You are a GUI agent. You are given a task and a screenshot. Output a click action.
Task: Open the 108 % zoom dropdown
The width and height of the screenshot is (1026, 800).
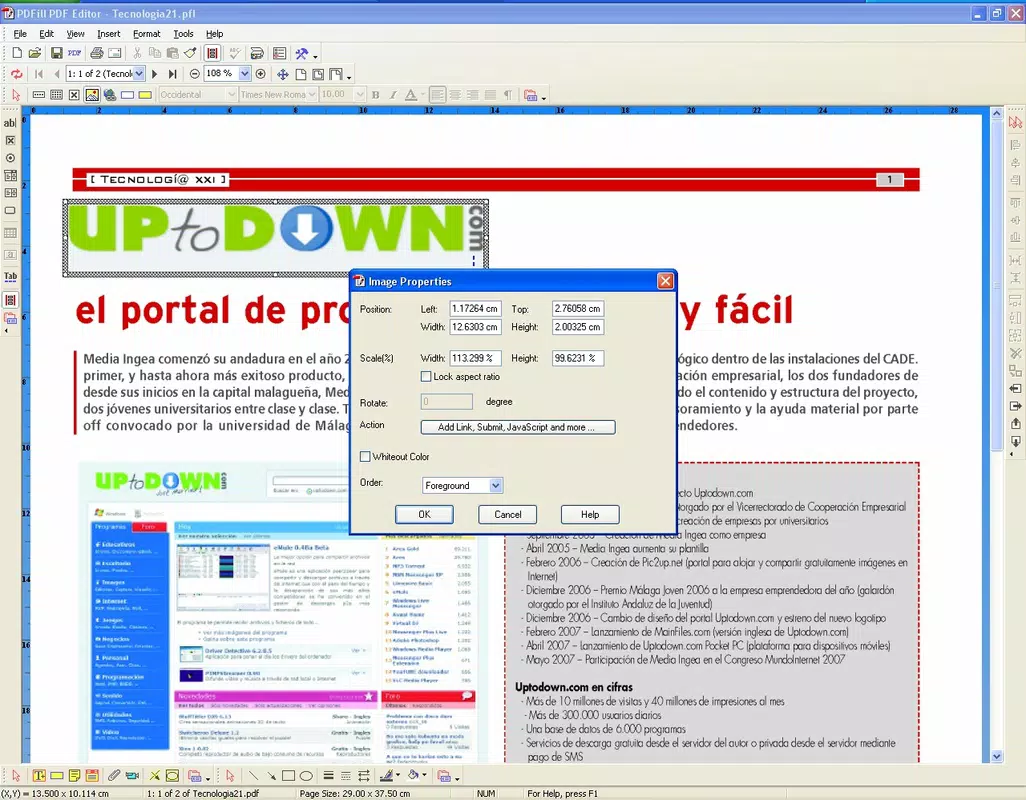pyautogui.click(x=244, y=74)
